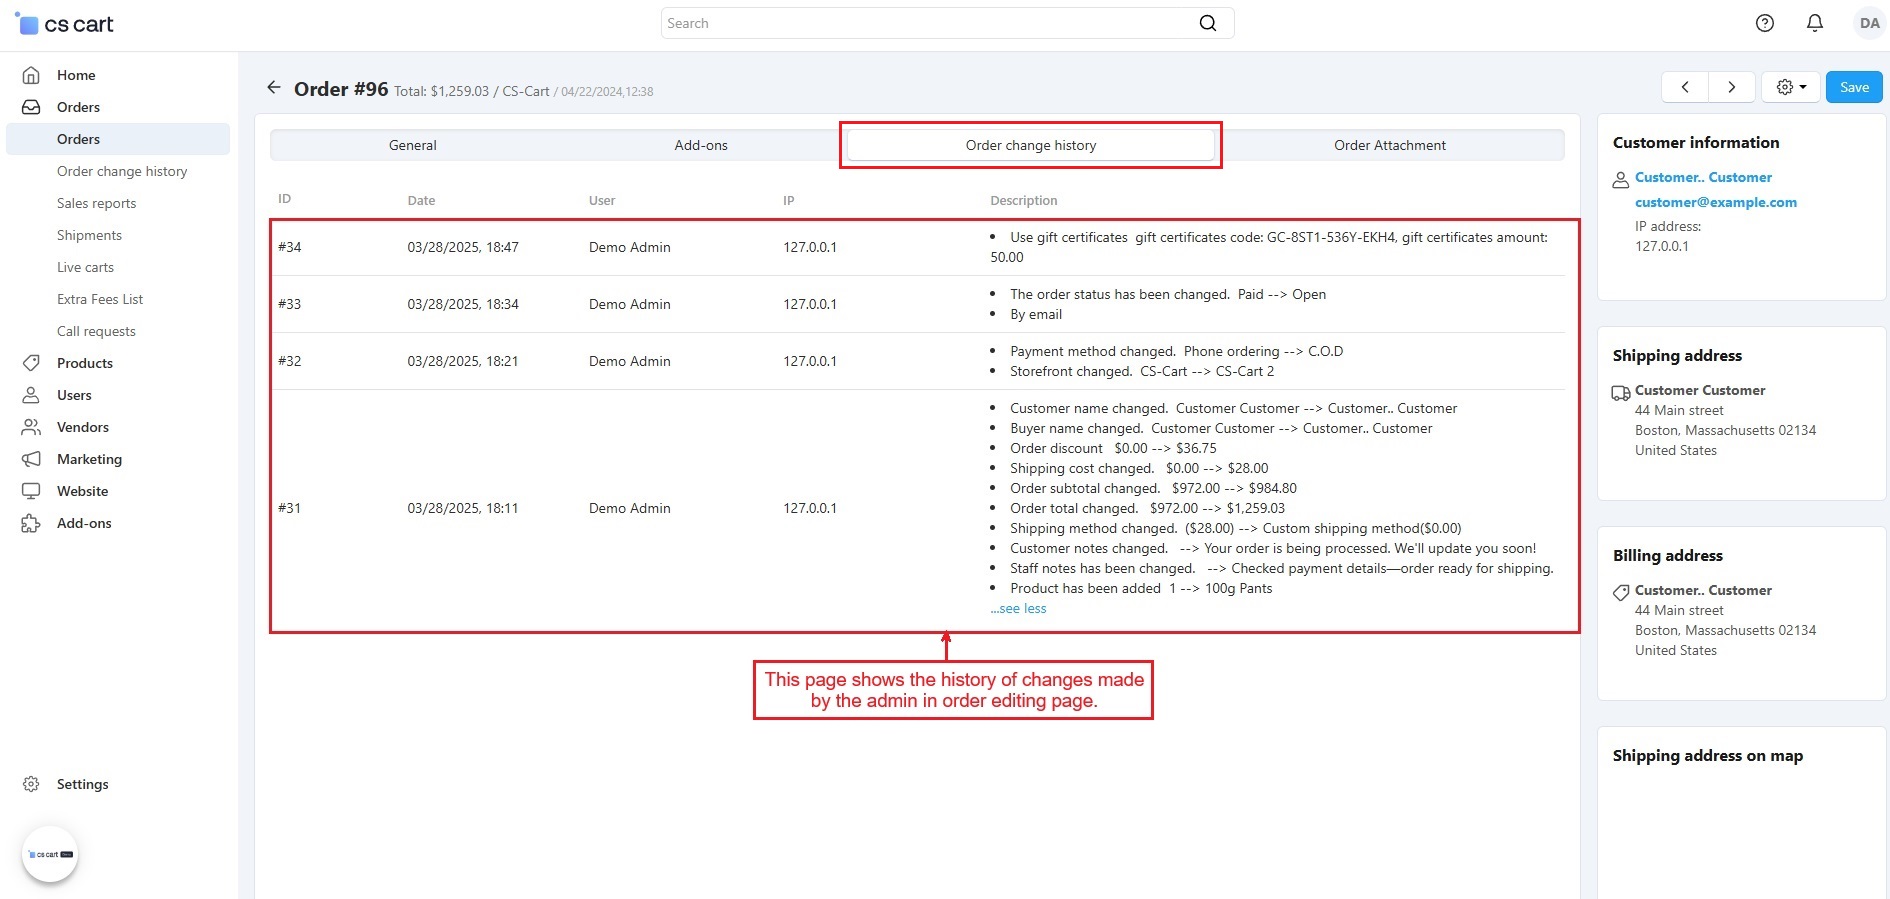
Task: Open the Customer.. Customer profile link
Action: point(1703,177)
